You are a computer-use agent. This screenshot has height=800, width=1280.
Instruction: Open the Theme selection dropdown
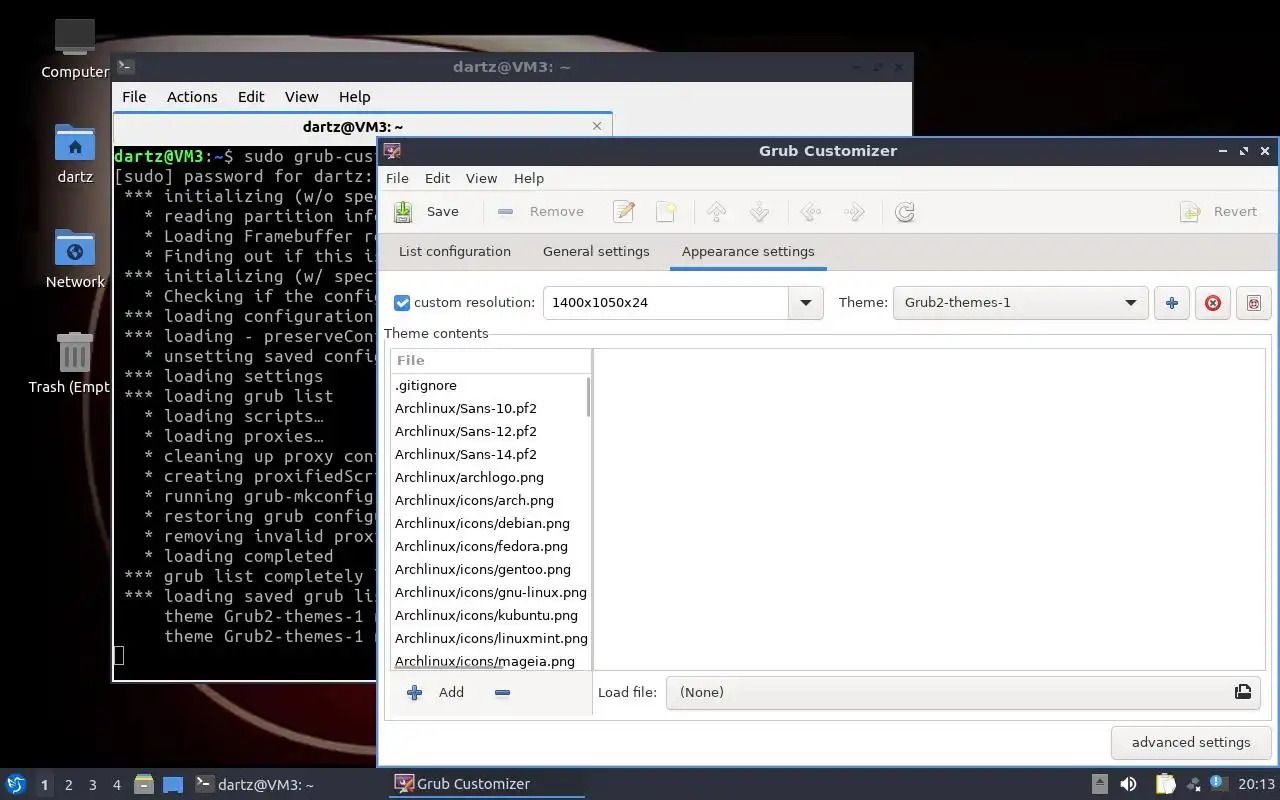(1019, 302)
